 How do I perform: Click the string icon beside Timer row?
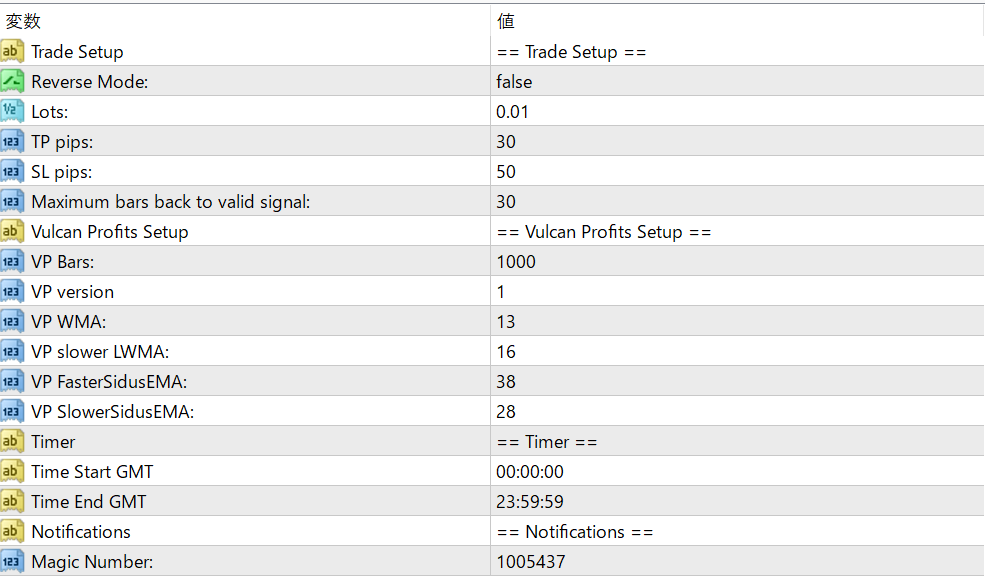click(x=12, y=442)
